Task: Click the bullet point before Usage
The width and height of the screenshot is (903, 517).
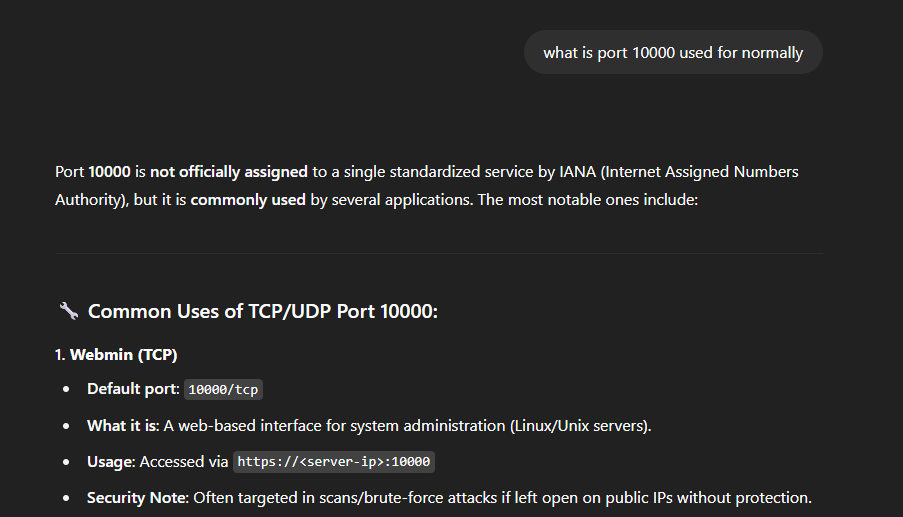Action: (x=66, y=462)
